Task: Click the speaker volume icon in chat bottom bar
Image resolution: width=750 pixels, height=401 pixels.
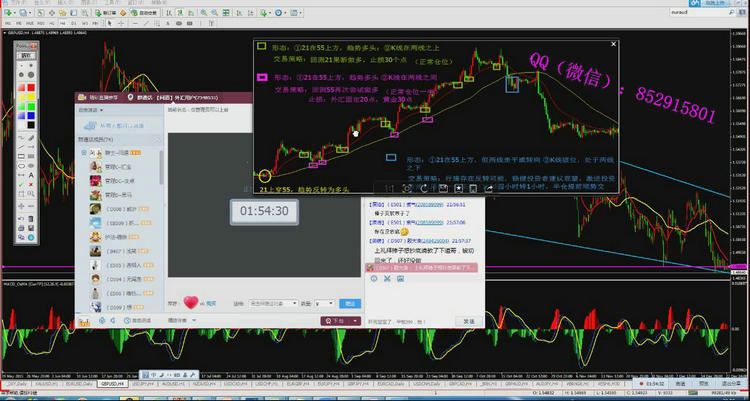Action: [x=113, y=321]
